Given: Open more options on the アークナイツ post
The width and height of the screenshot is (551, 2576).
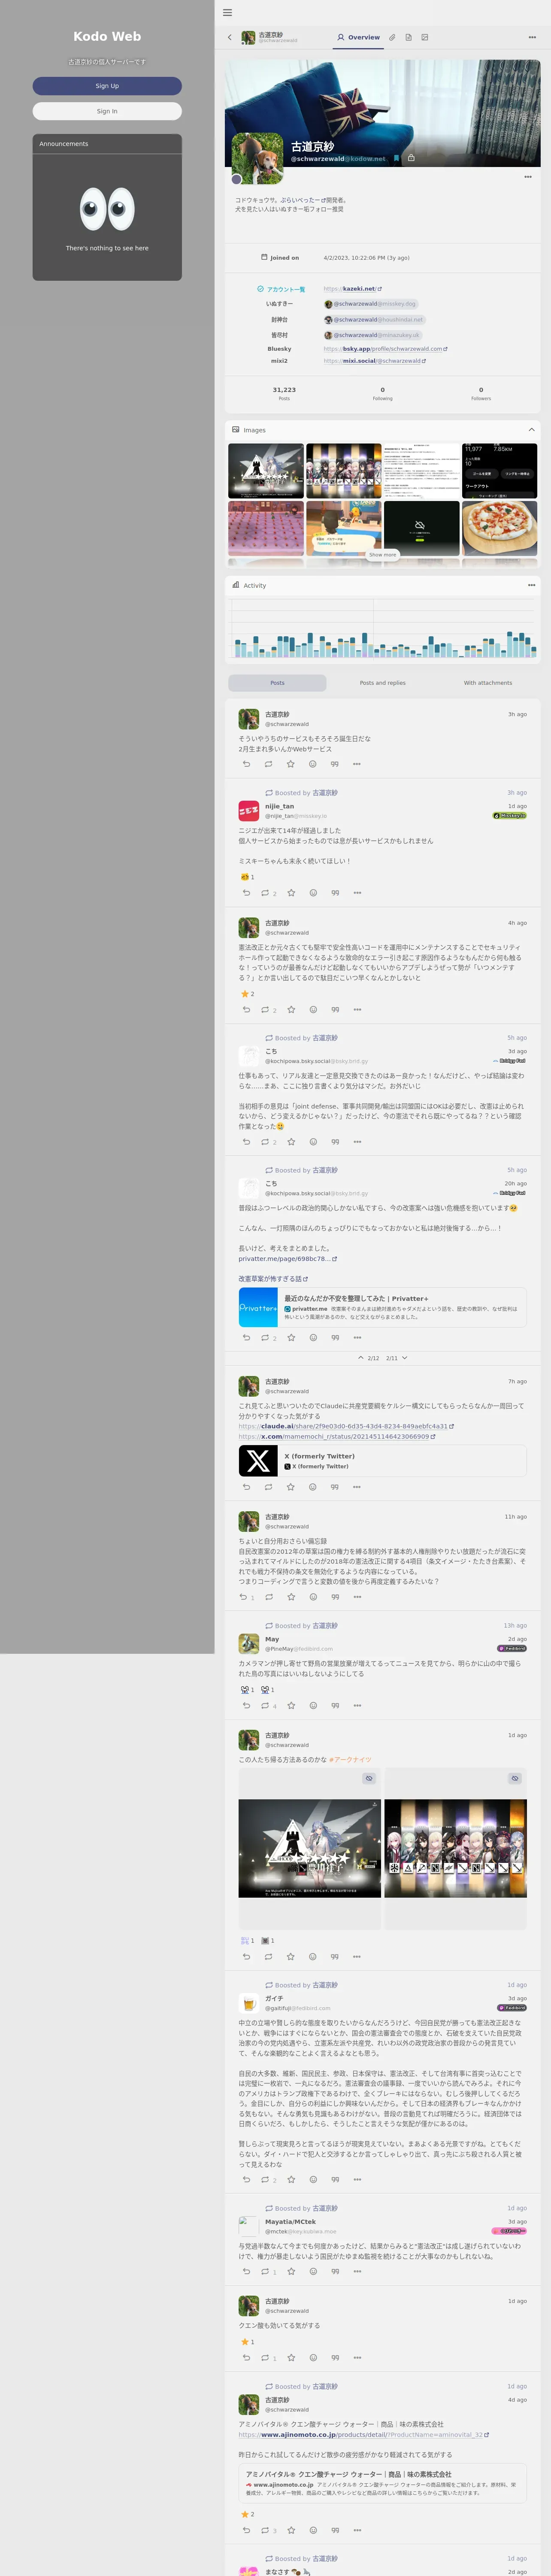Looking at the screenshot, I should pos(357,1957).
